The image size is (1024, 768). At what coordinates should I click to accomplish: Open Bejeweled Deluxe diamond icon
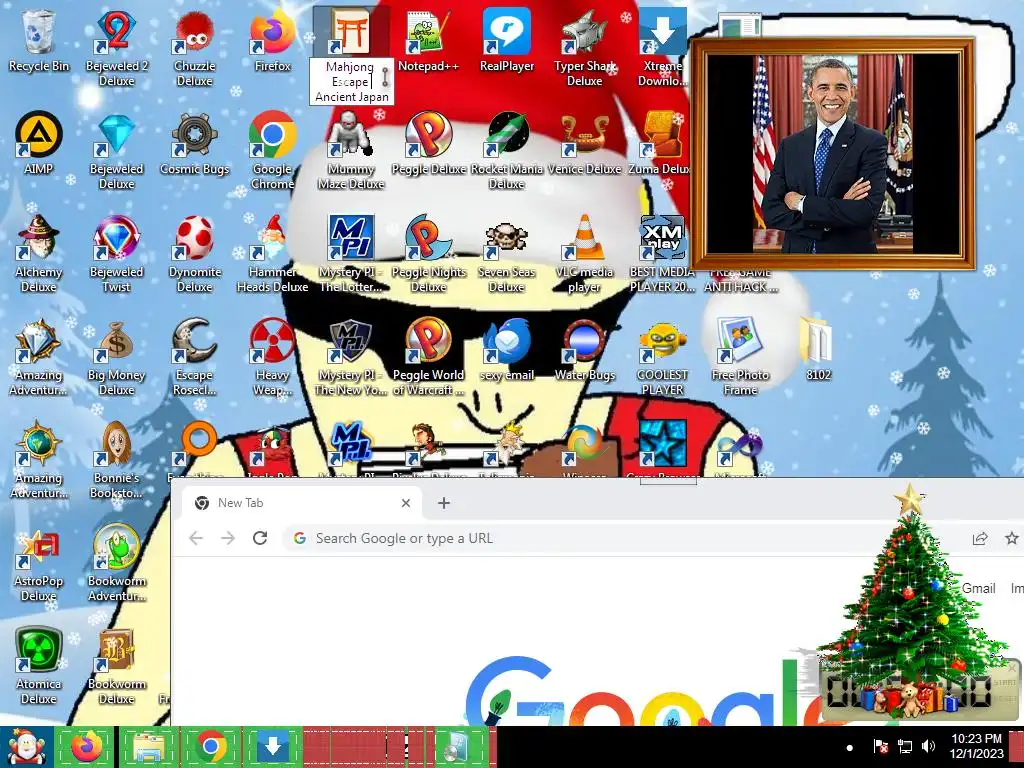point(116,151)
